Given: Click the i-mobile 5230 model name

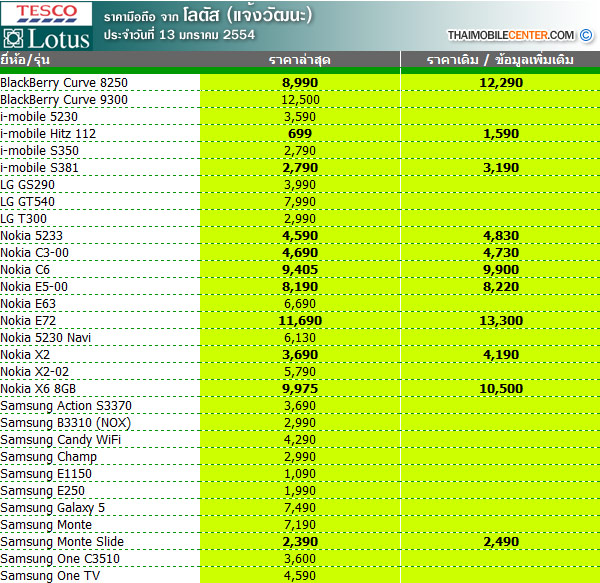Looking at the screenshot, I should coord(39,117).
